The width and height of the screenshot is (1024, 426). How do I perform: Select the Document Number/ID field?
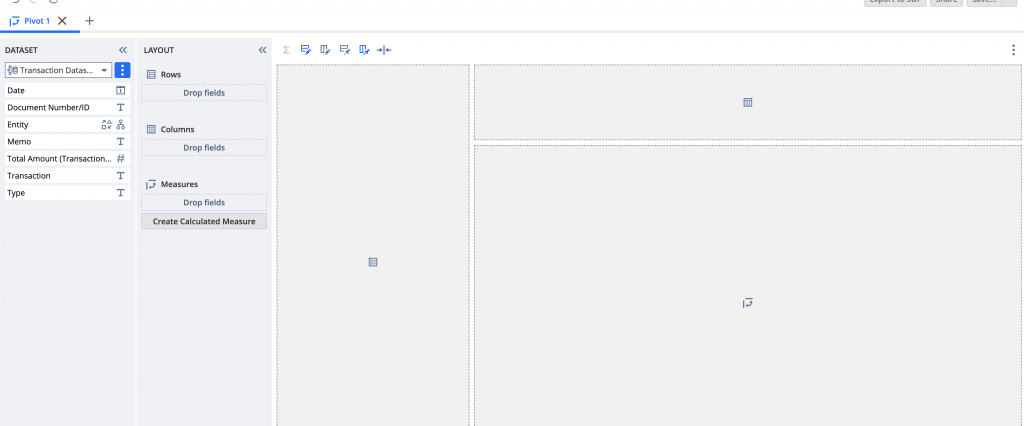pyautogui.click(x=67, y=107)
